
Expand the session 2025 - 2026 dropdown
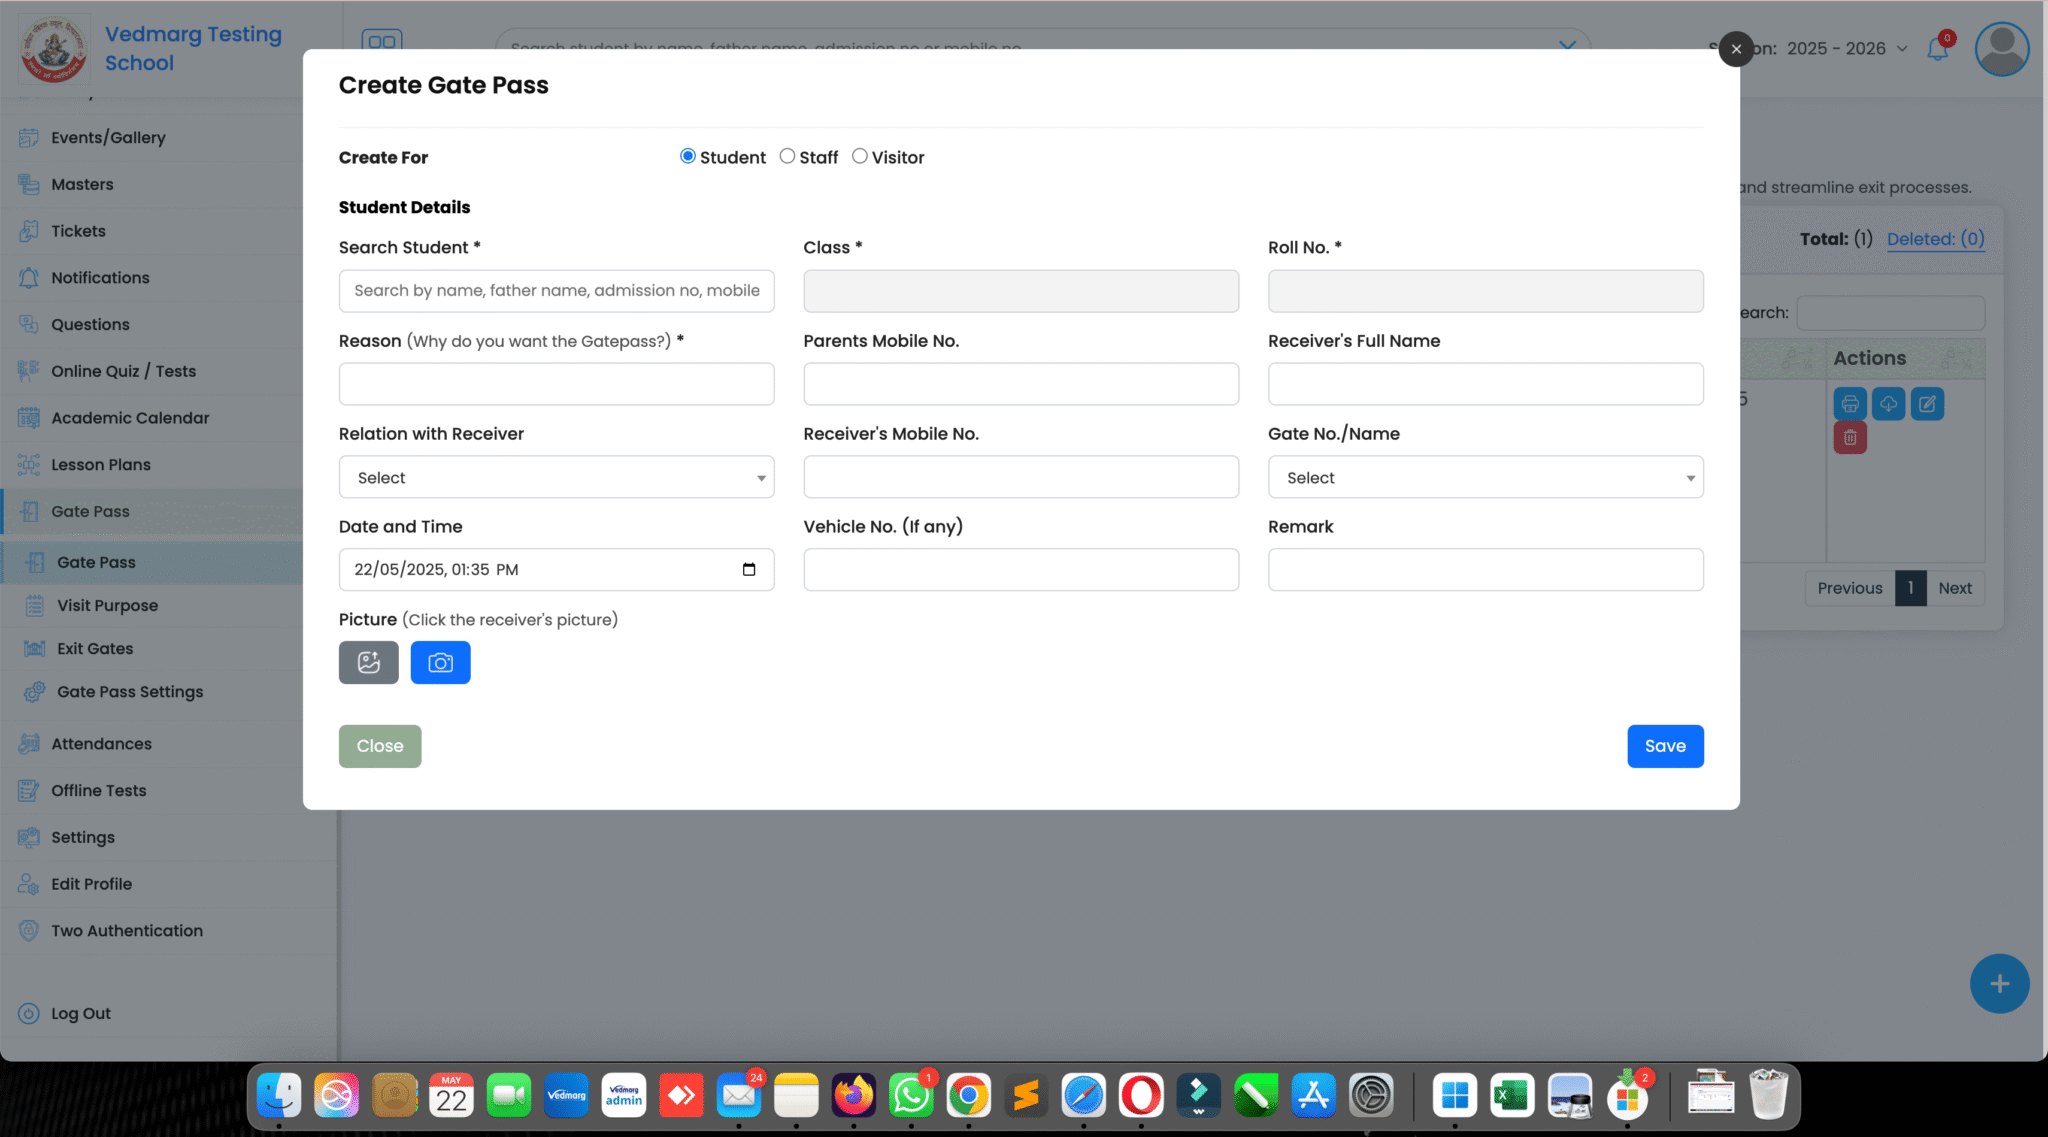[x=1848, y=48]
